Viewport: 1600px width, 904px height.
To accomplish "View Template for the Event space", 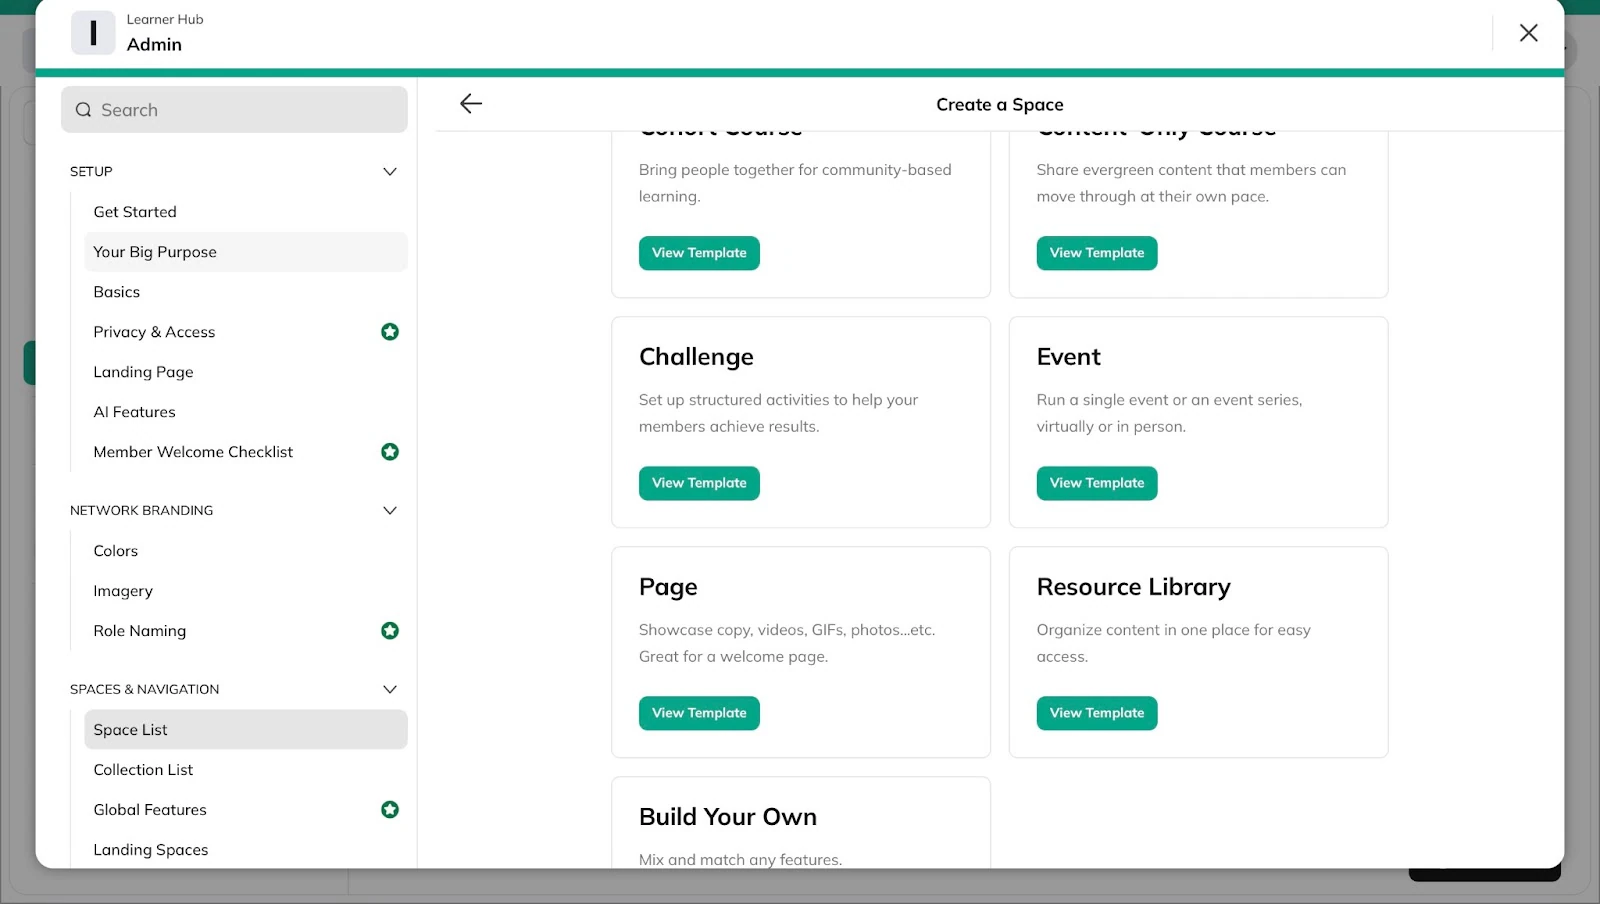I will pos(1097,483).
